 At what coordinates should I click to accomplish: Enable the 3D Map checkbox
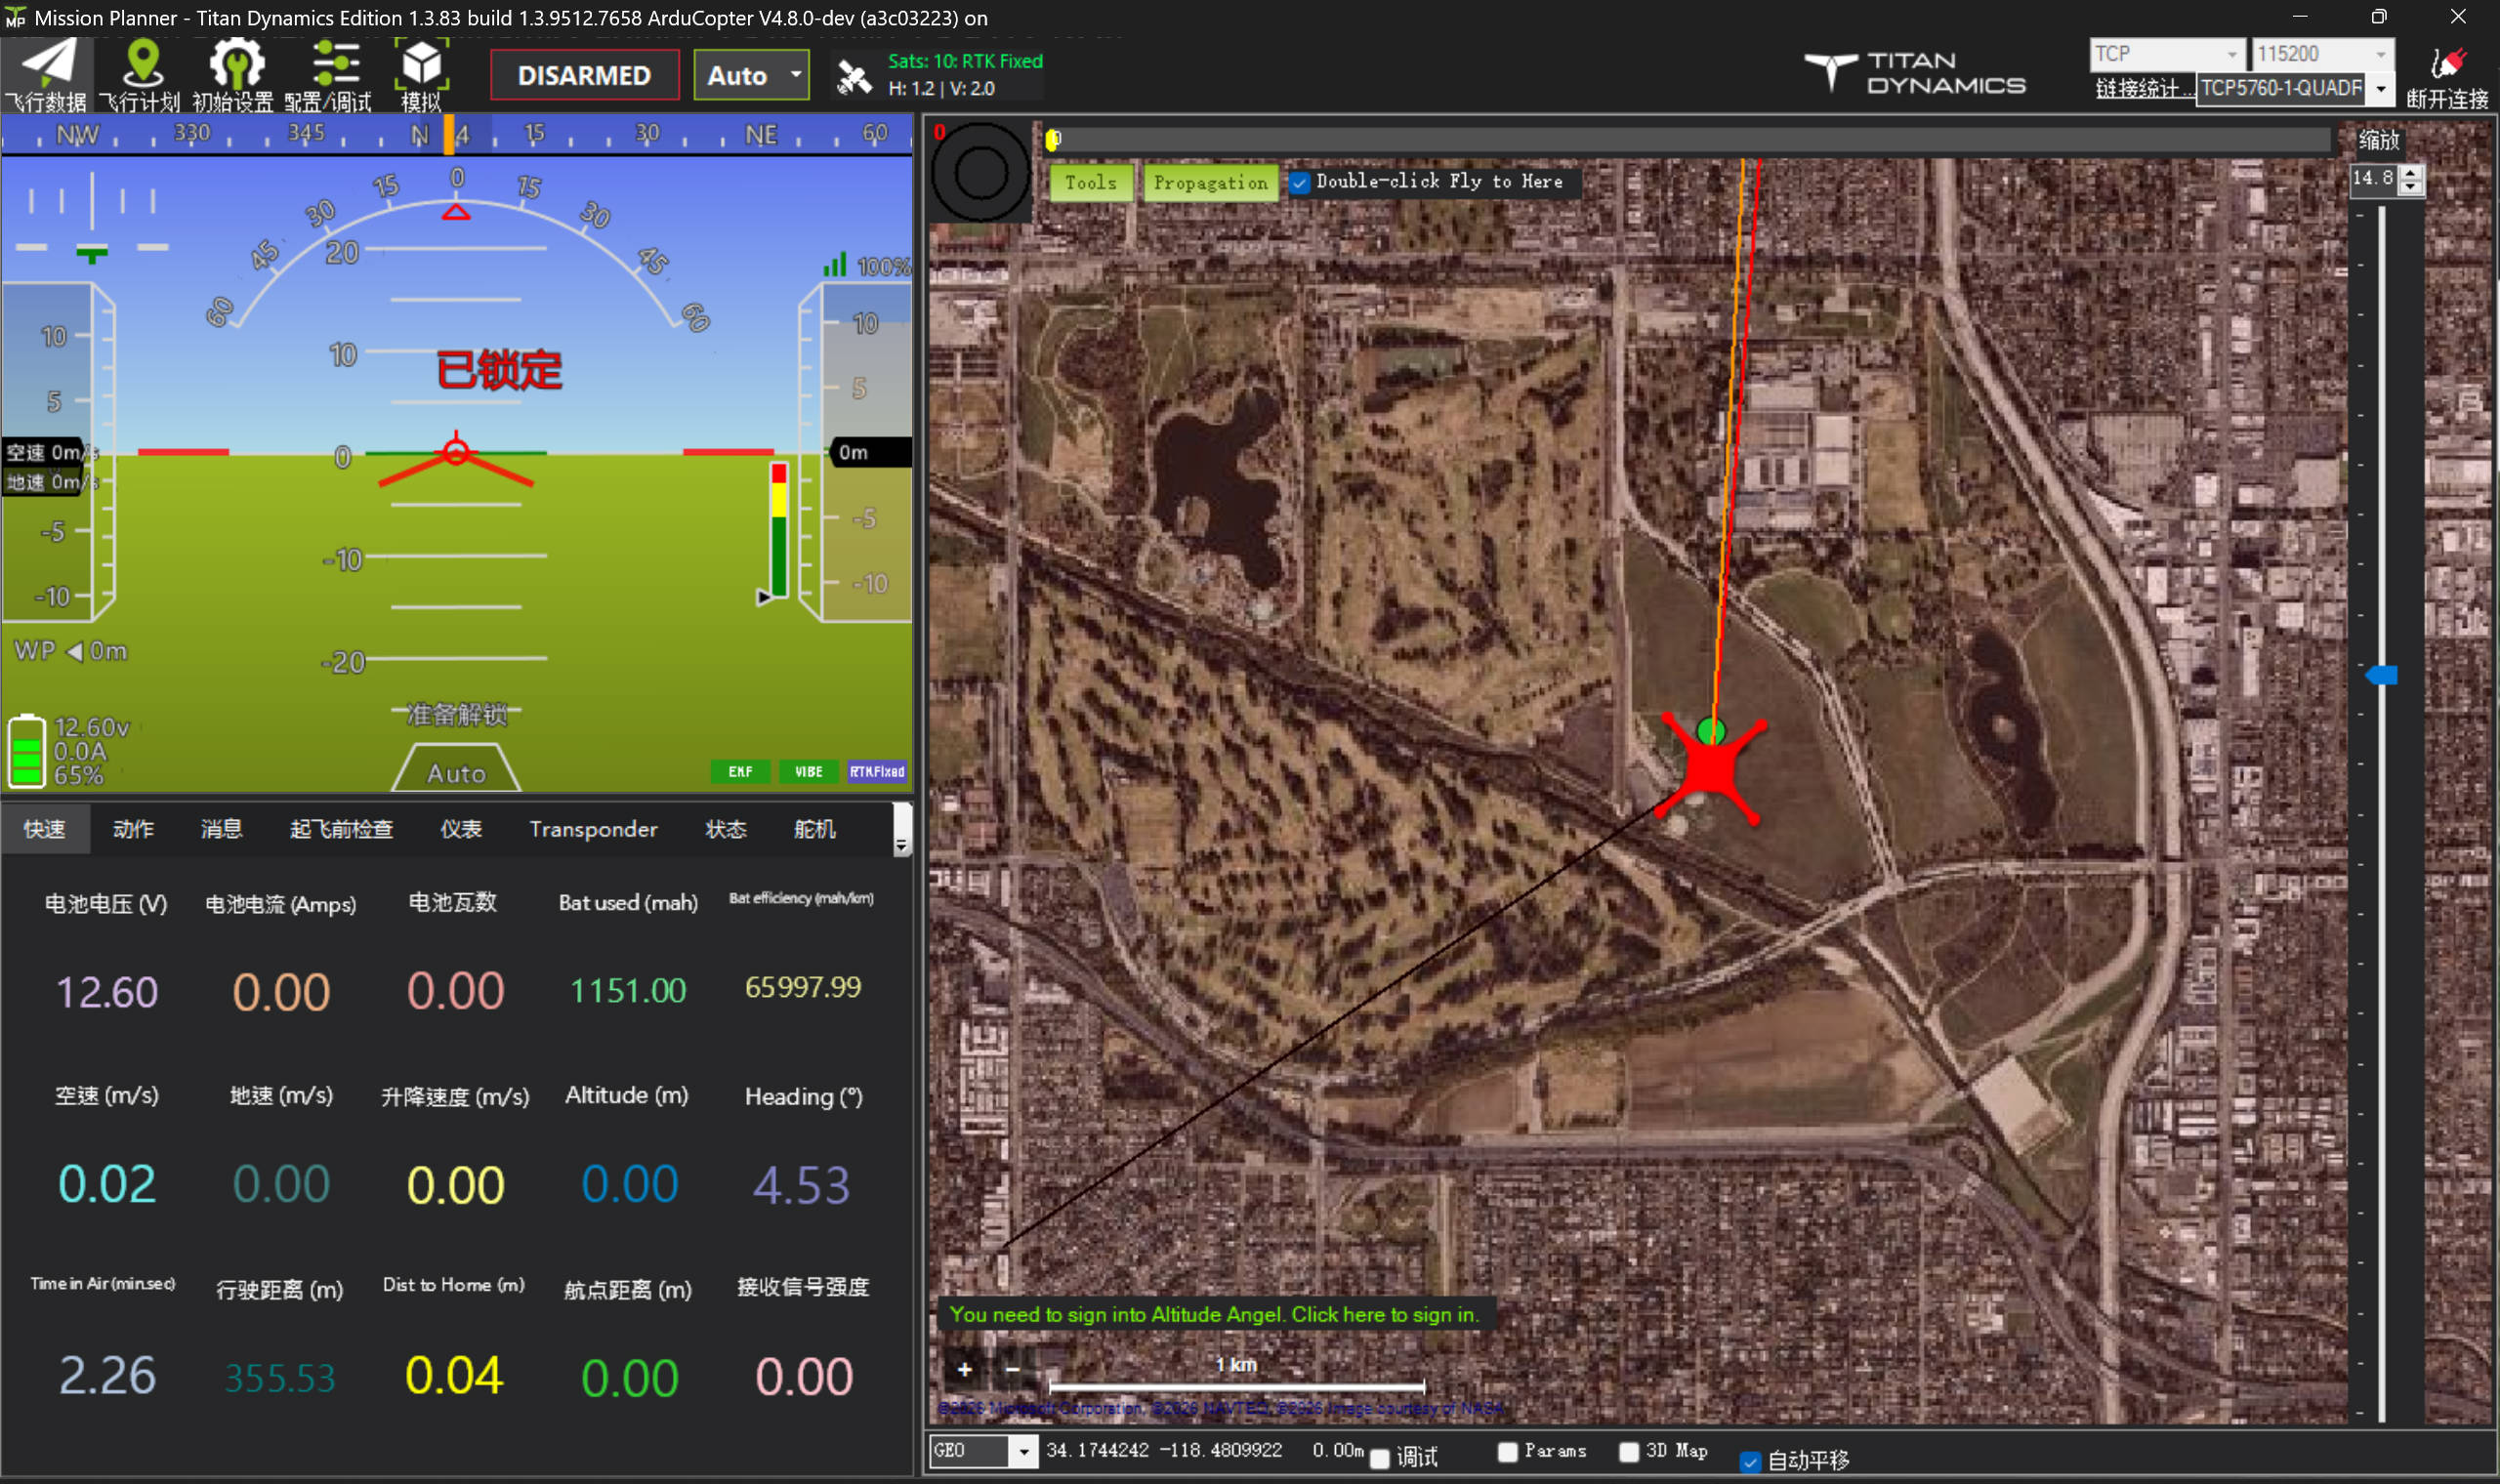(1628, 1451)
